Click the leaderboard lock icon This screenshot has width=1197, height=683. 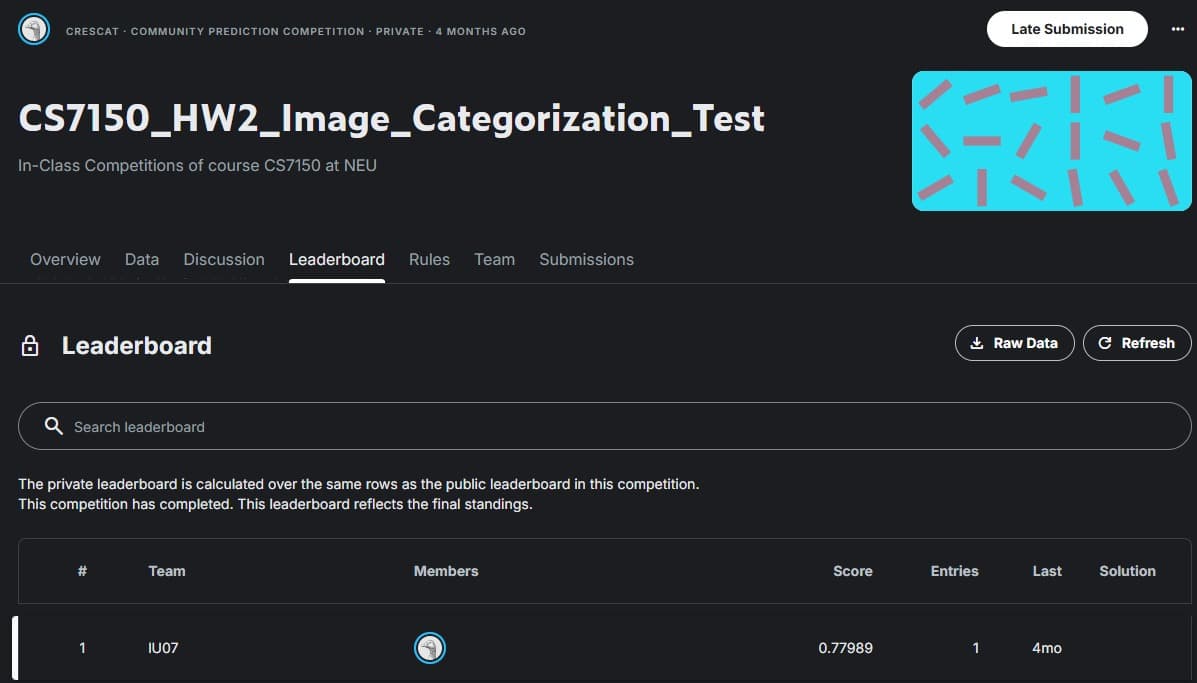point(30,346)
